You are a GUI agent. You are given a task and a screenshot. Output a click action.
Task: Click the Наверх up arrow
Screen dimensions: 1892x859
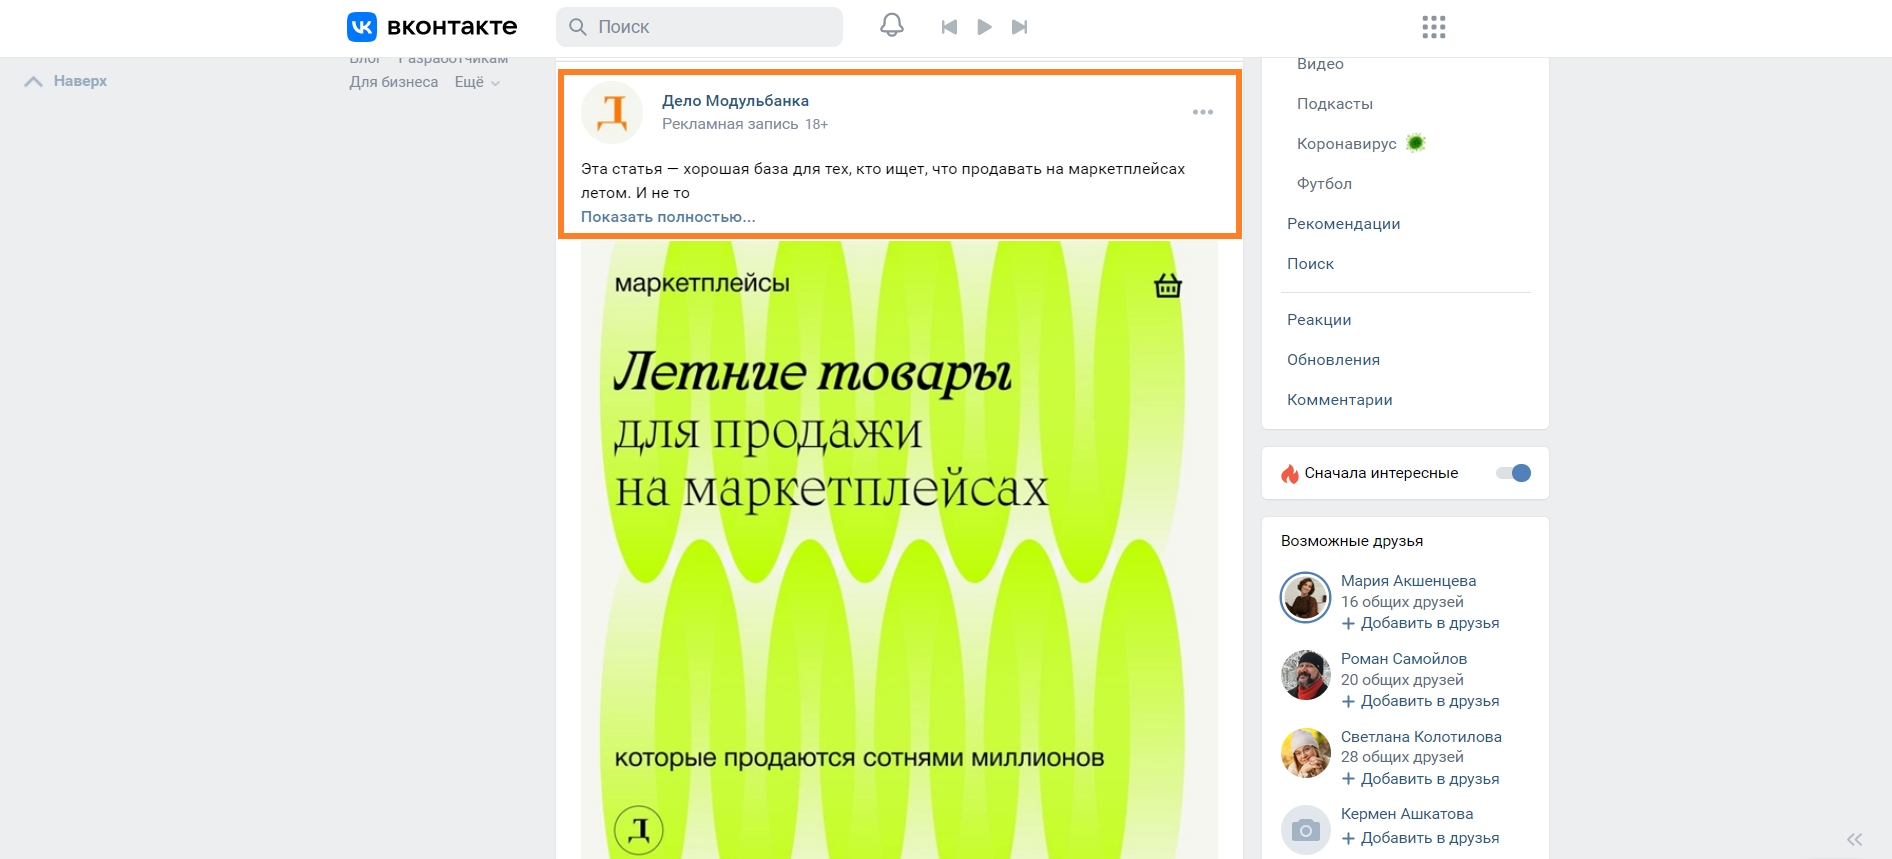(x=33, y=81)
